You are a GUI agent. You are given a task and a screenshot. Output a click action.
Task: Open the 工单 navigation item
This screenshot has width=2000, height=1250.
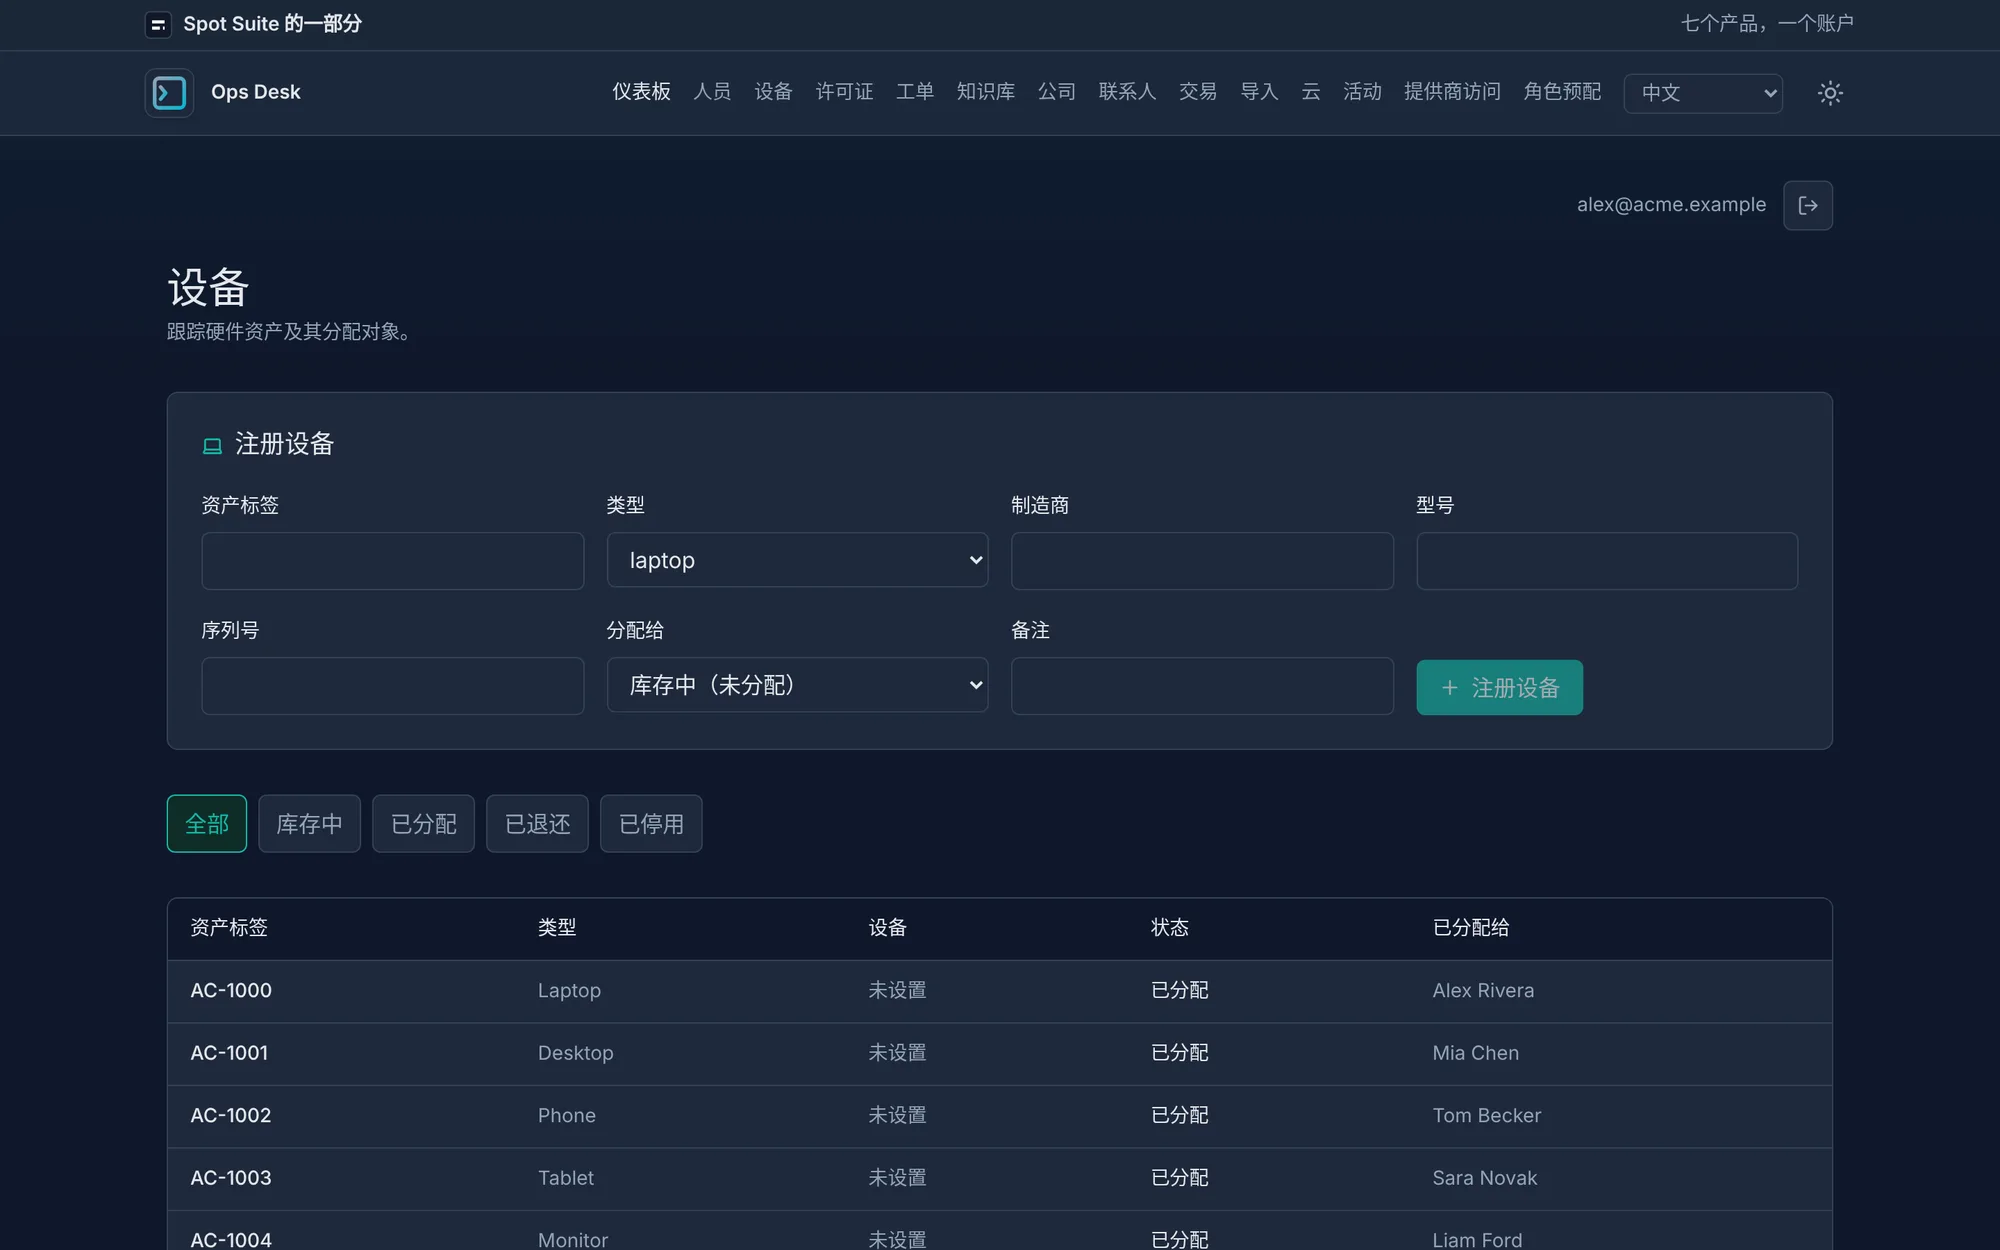(915, 92)
